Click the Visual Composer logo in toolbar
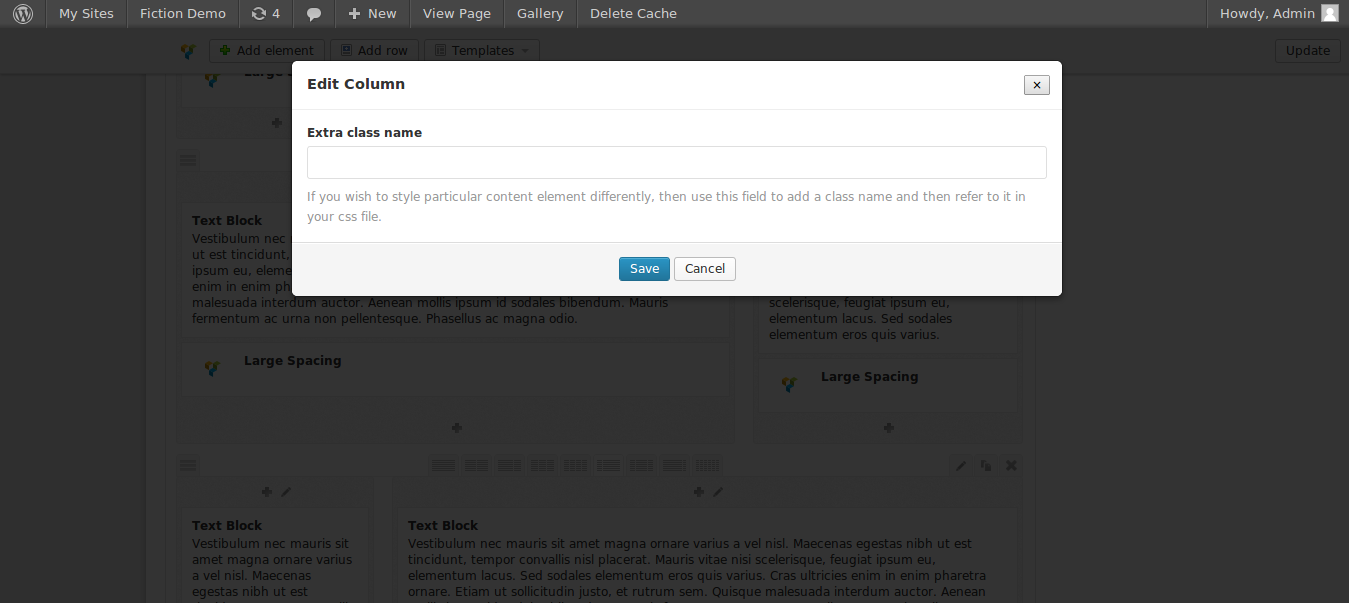Viewport: 1349px width, 603px height. pyautogui.click(x=187, y=51)
